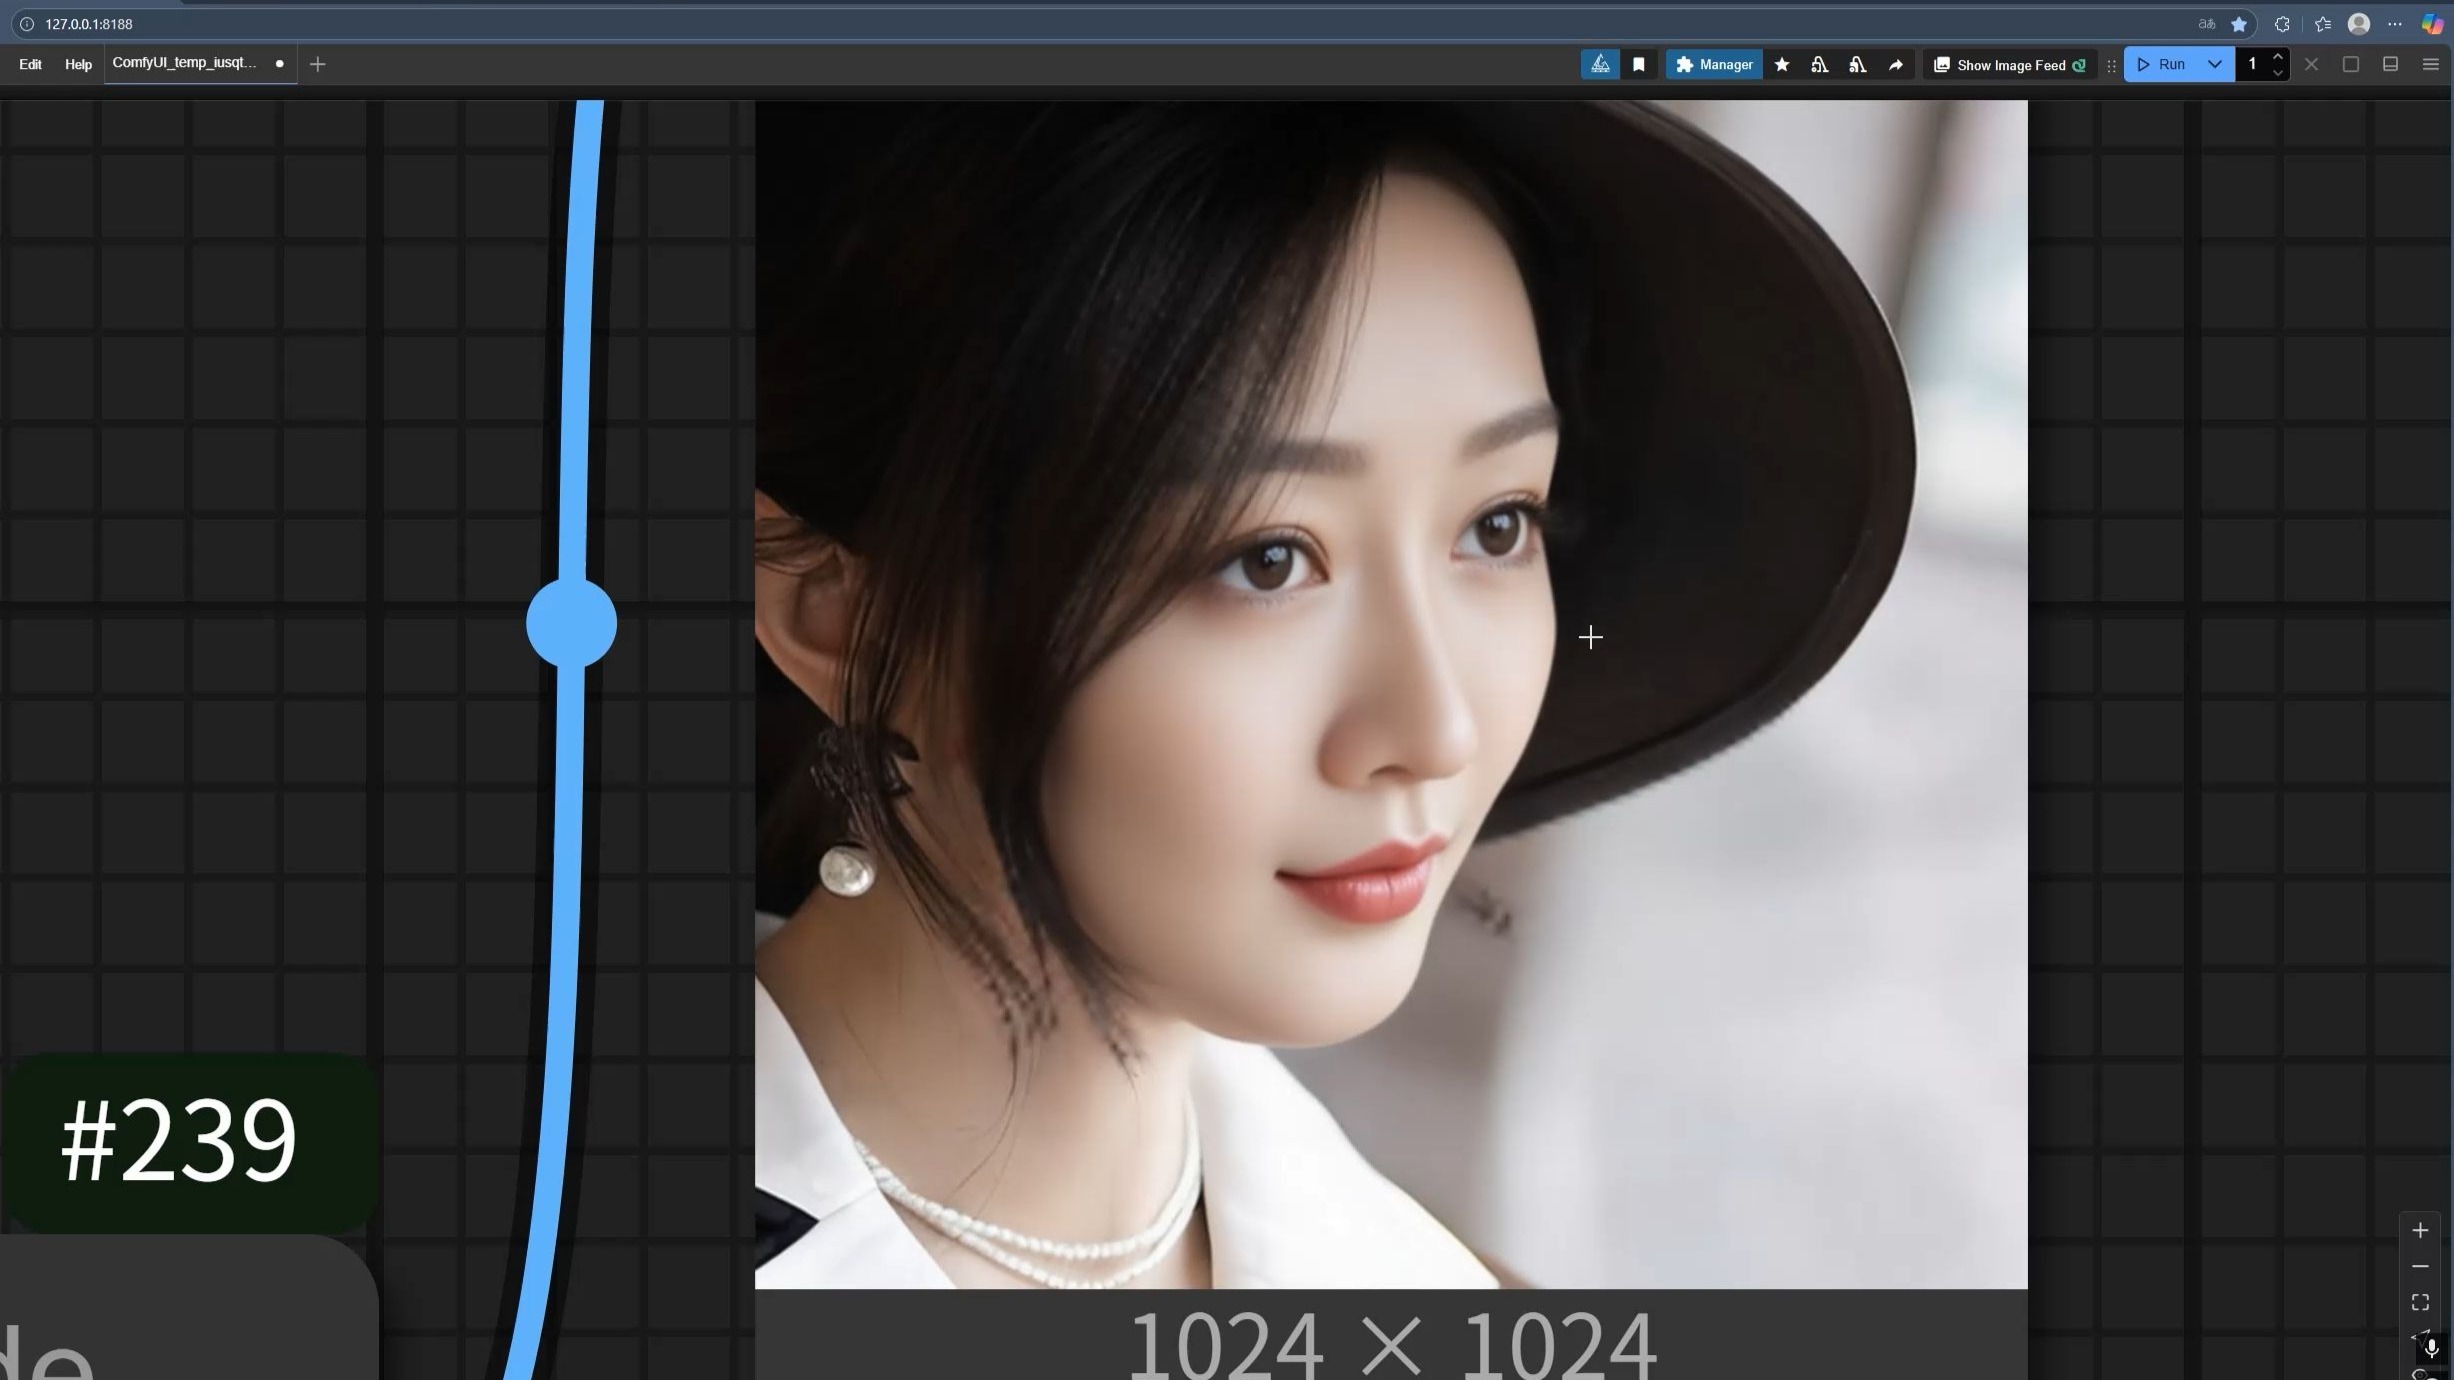Zoom out of the canvas with the minus button

(x=2420, y=1267)
